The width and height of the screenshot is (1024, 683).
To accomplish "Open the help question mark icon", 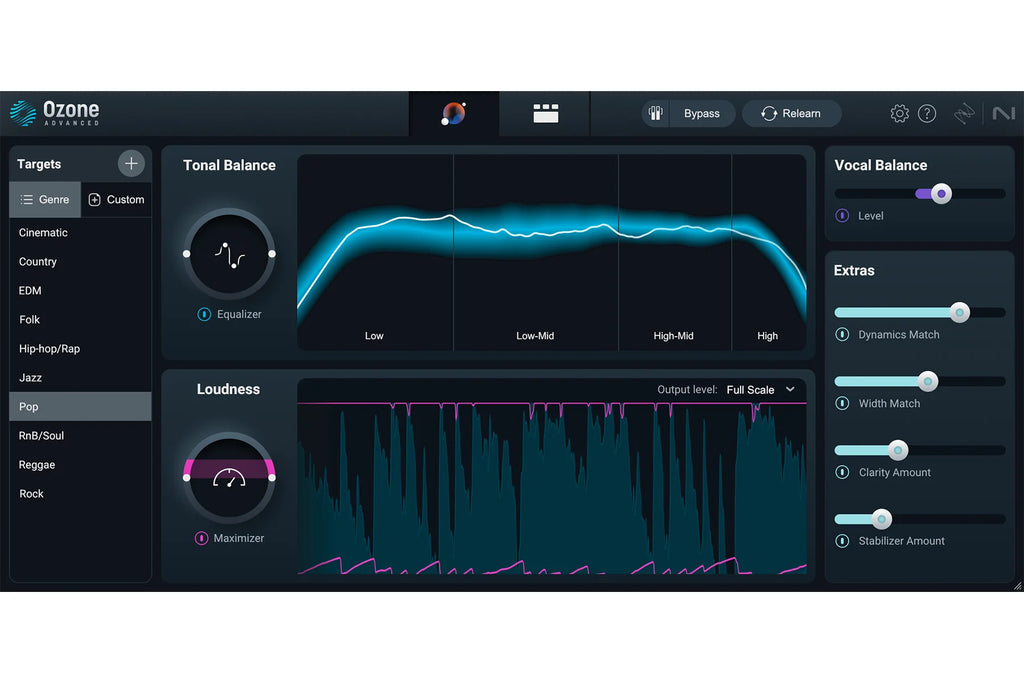I will 927,113.
